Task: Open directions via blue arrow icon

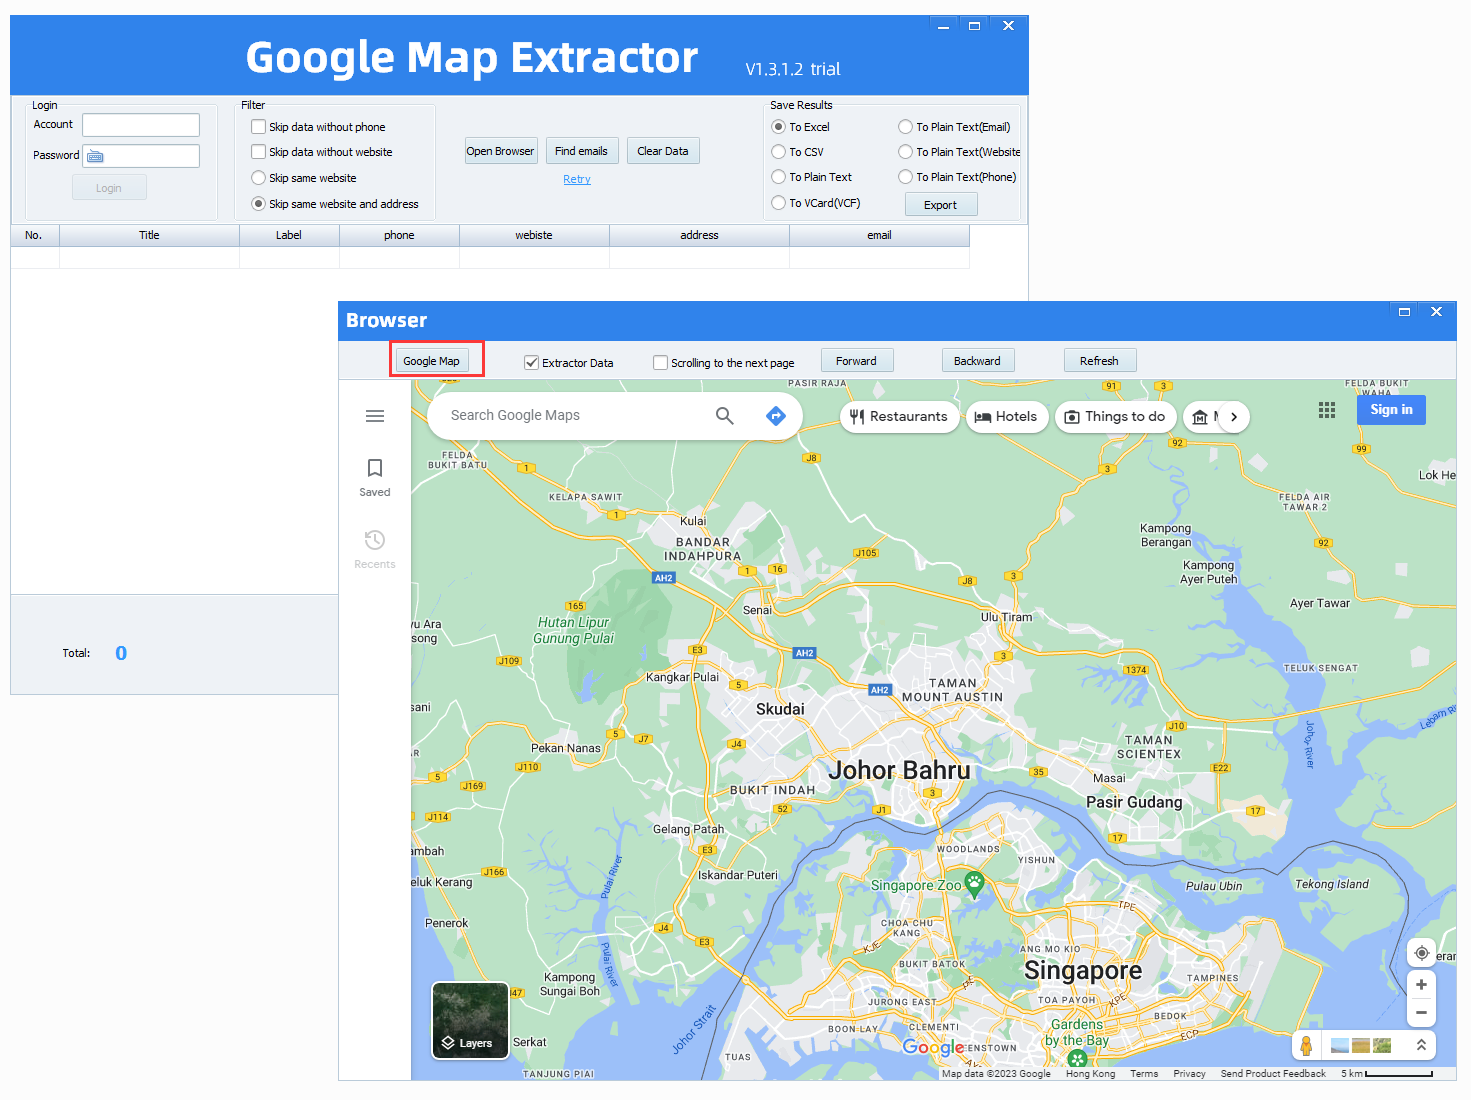Action: [776, 416]
